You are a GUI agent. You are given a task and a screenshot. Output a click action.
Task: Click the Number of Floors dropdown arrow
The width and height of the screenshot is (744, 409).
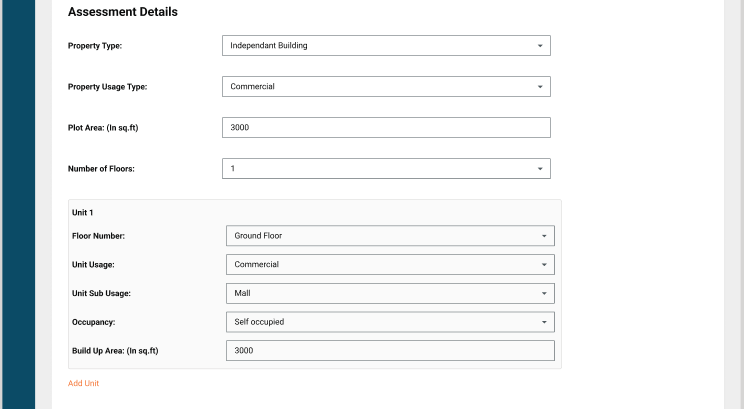click(539, 169)
